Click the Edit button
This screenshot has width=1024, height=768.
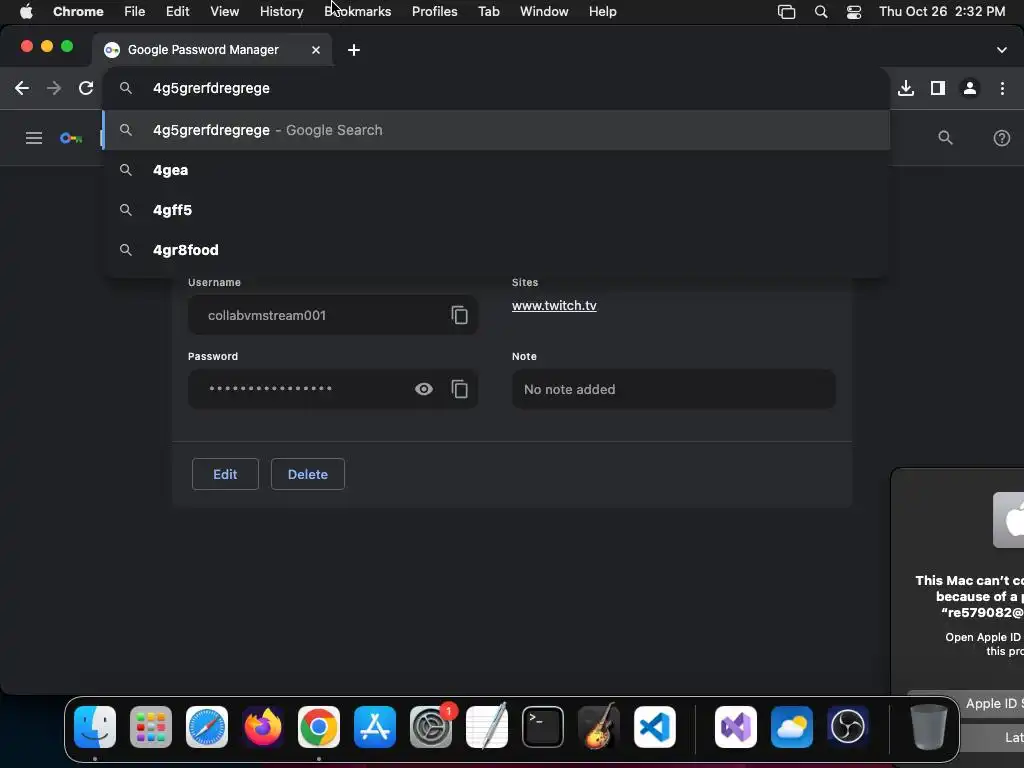(x=225, y=474)
